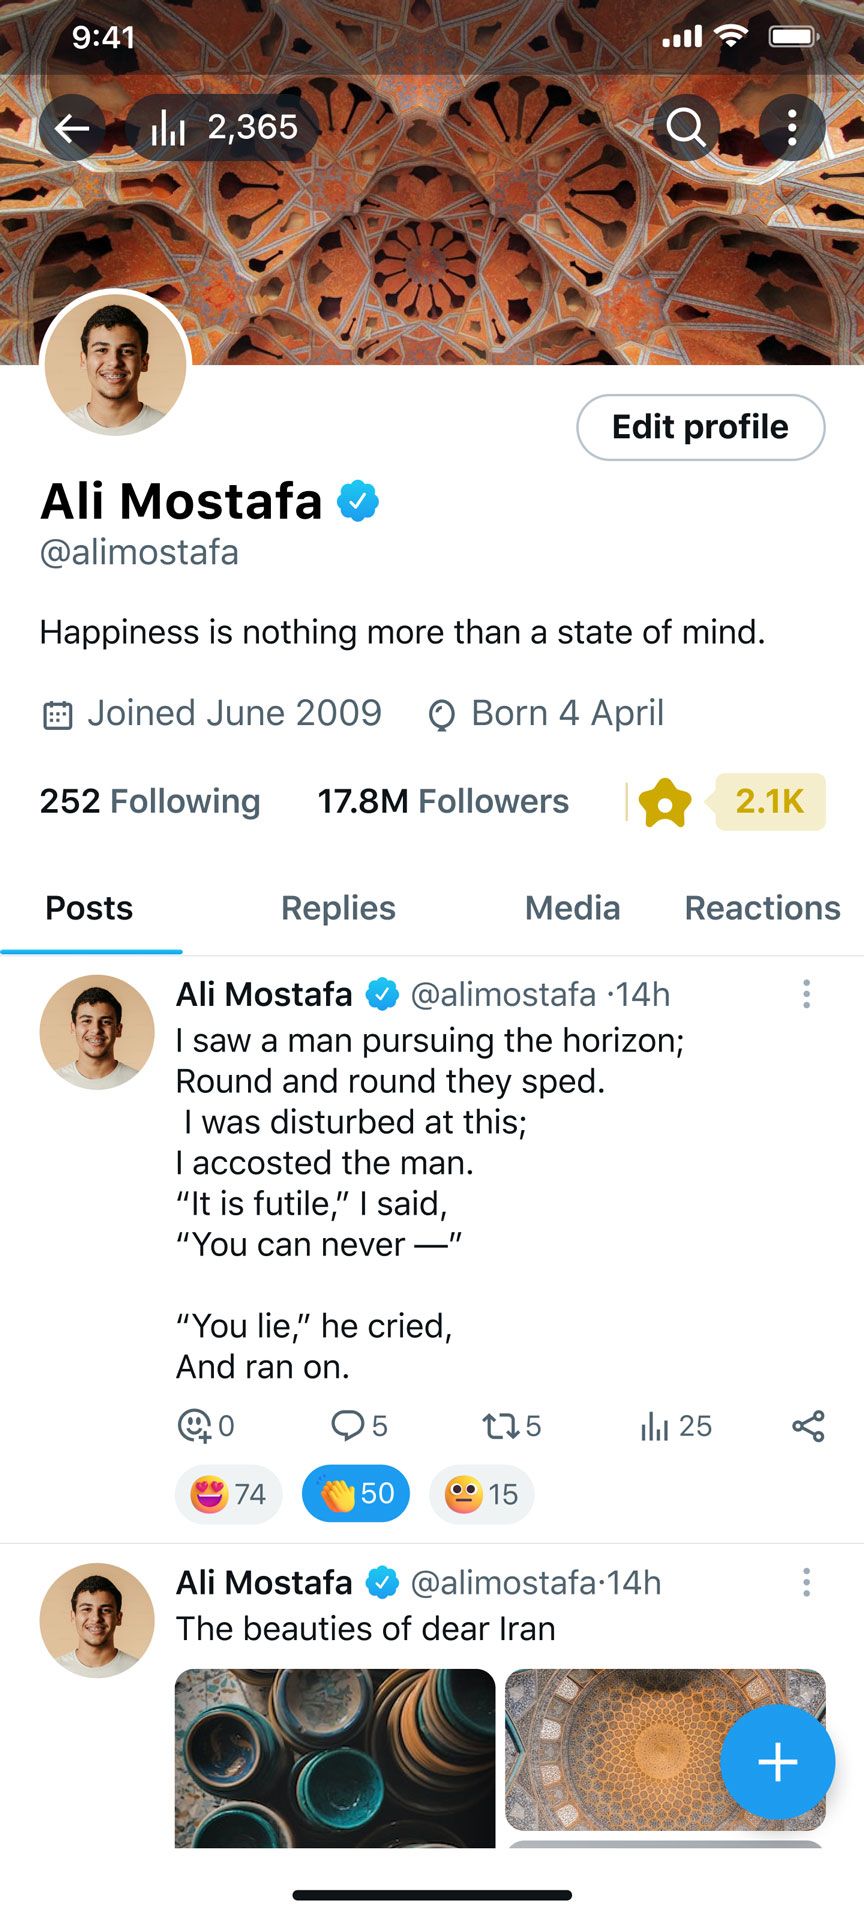Tap the search magnifier icon

[687, 128]
